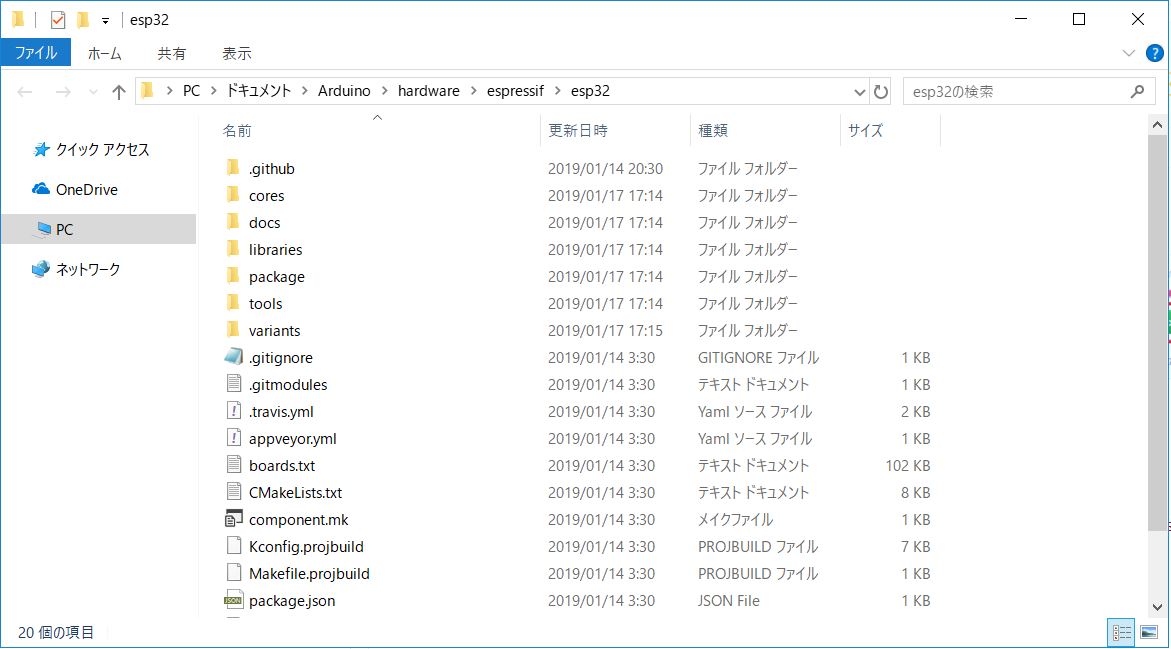Expand the chevron after PC in path
Image resolution: width=1171 pixels, height=649 pixels.
click(x=214, y=91)
